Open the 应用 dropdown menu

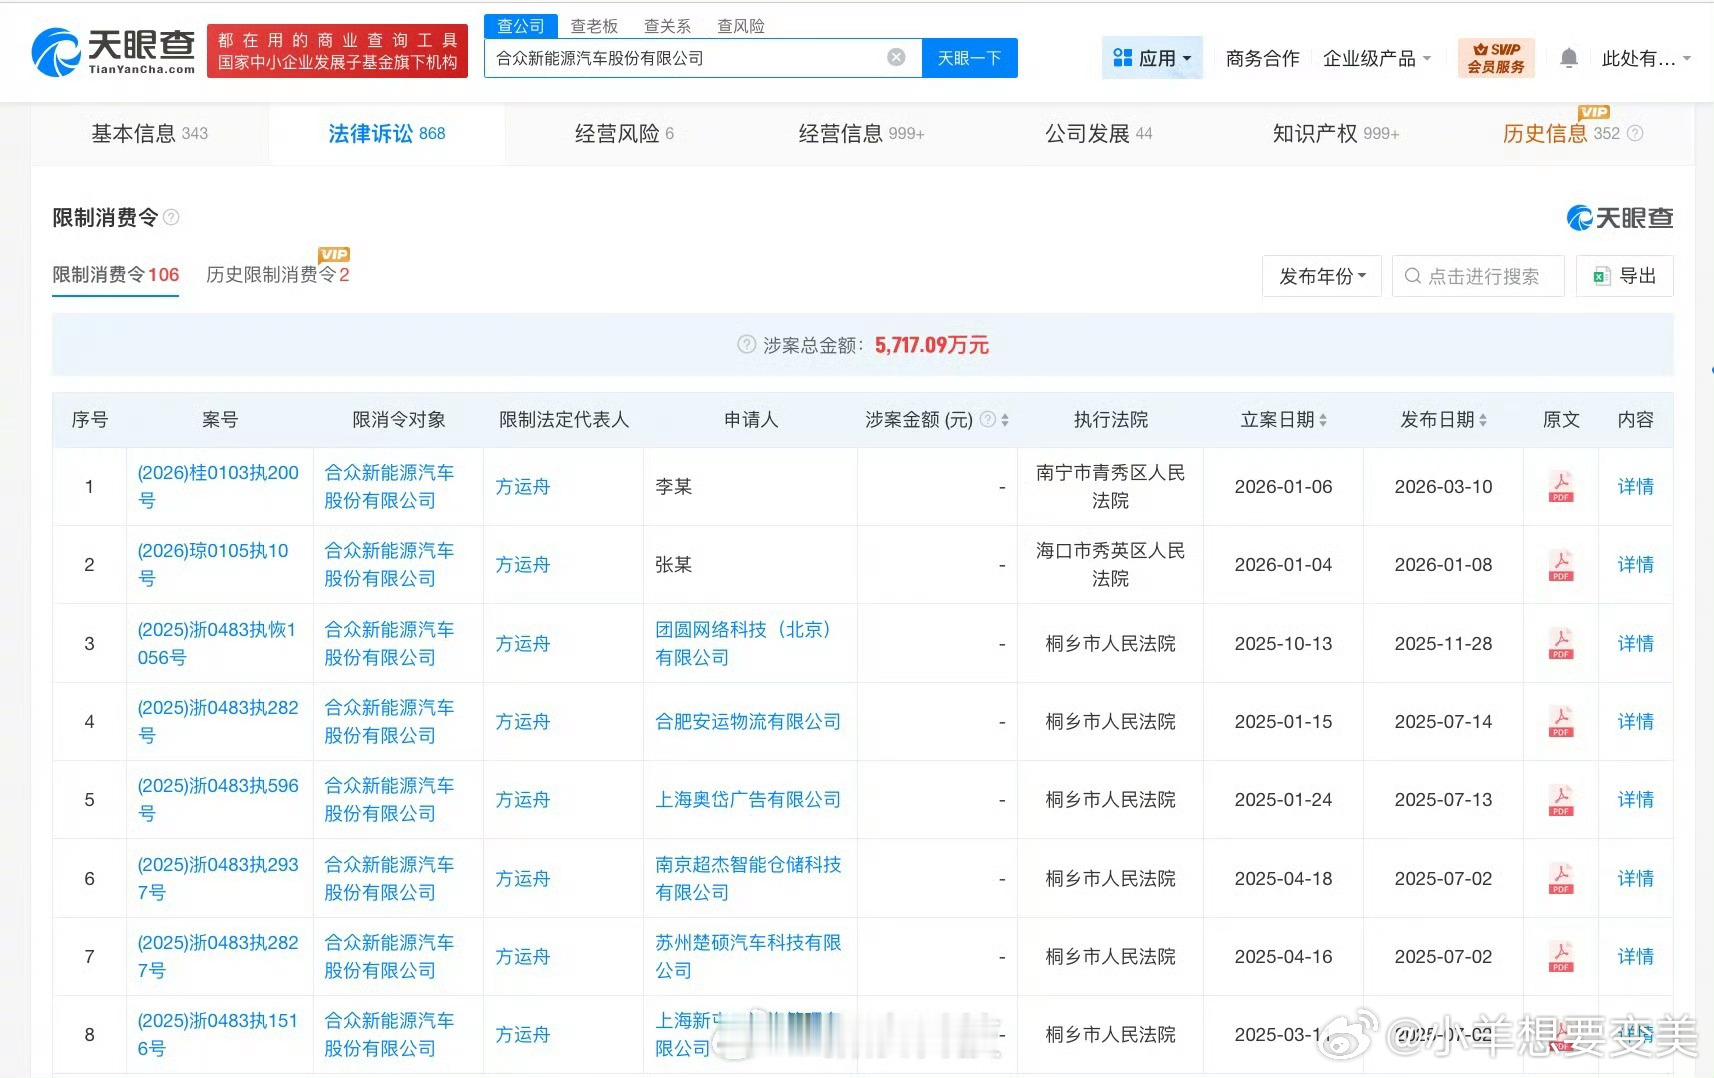[1152, 58]
